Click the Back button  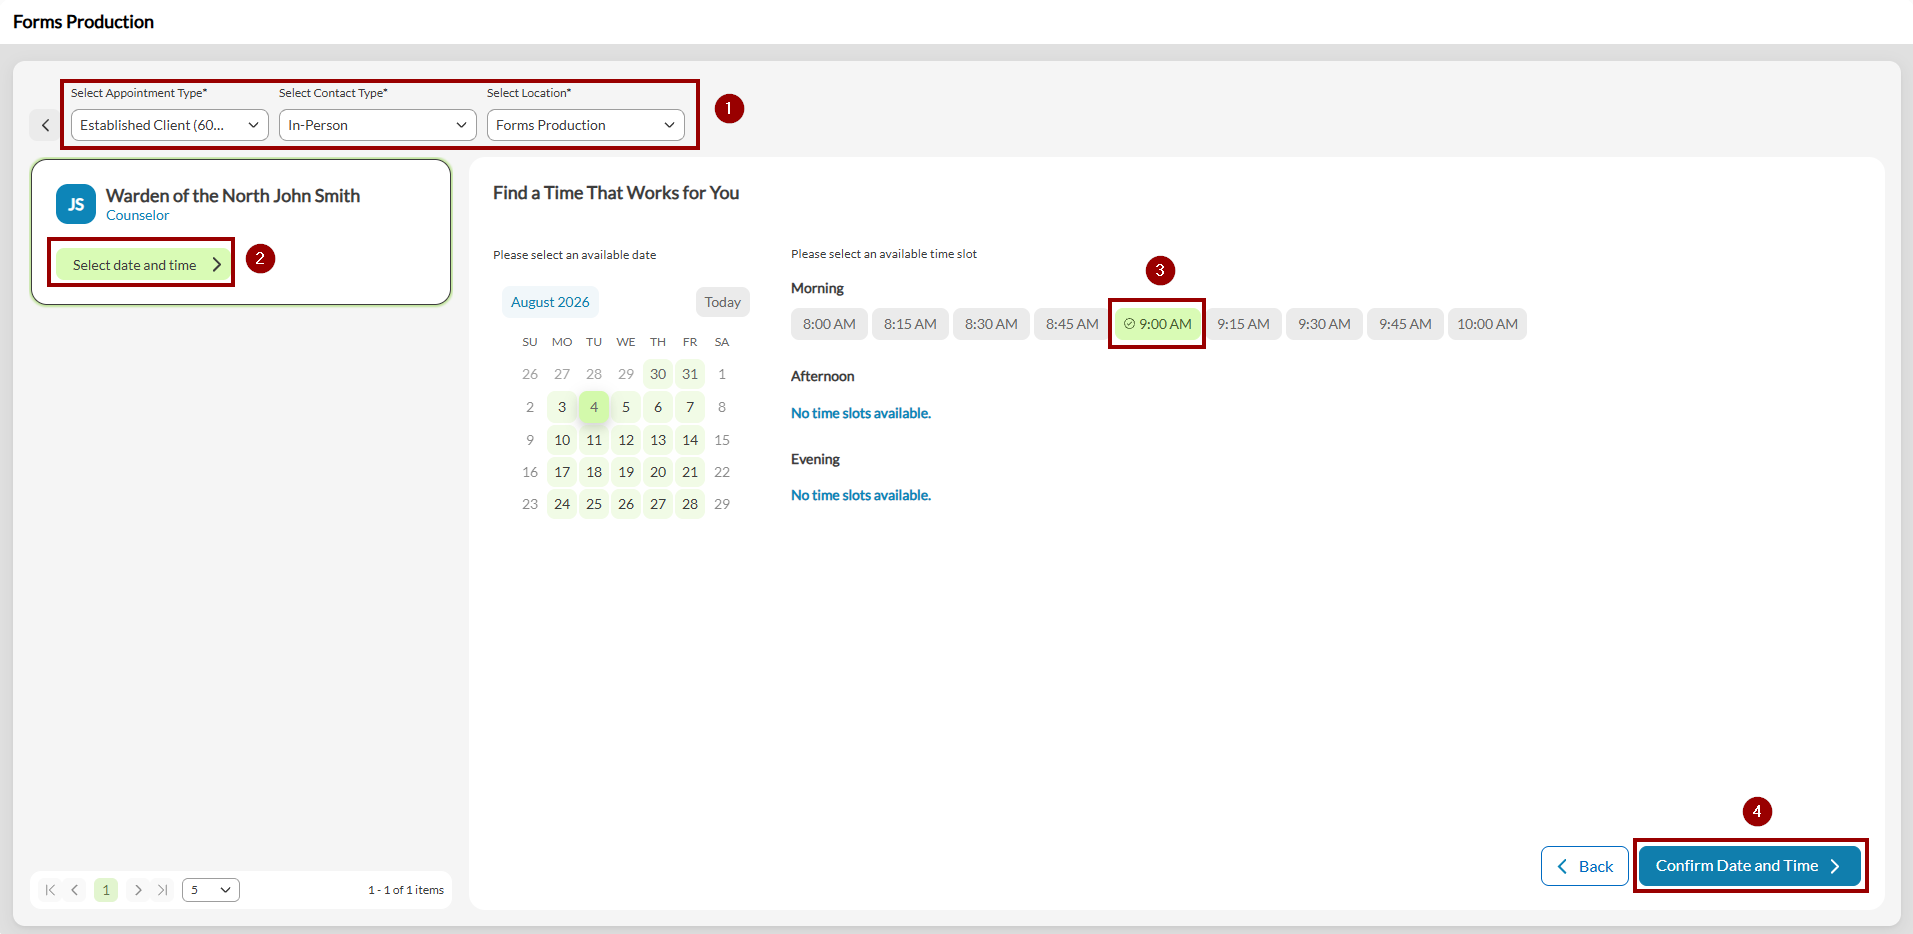(1585, 866)
